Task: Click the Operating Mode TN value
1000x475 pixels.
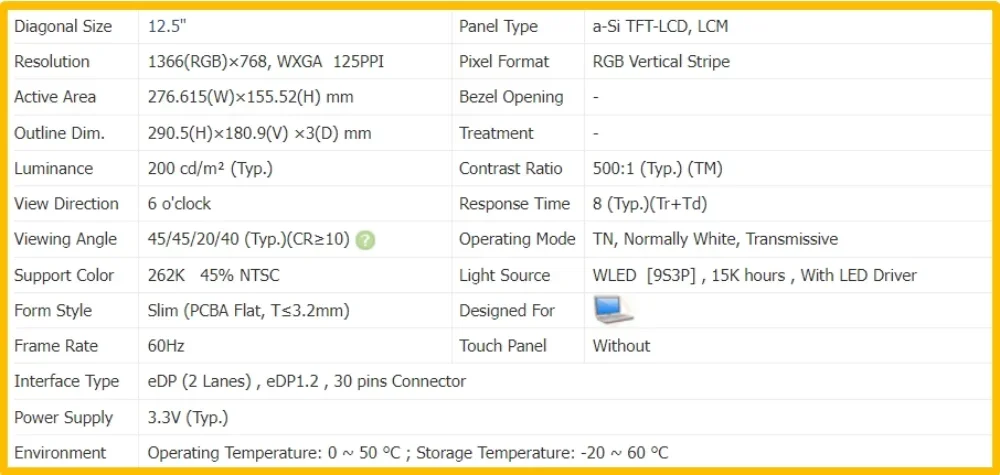Action: (x=715, y=239)
